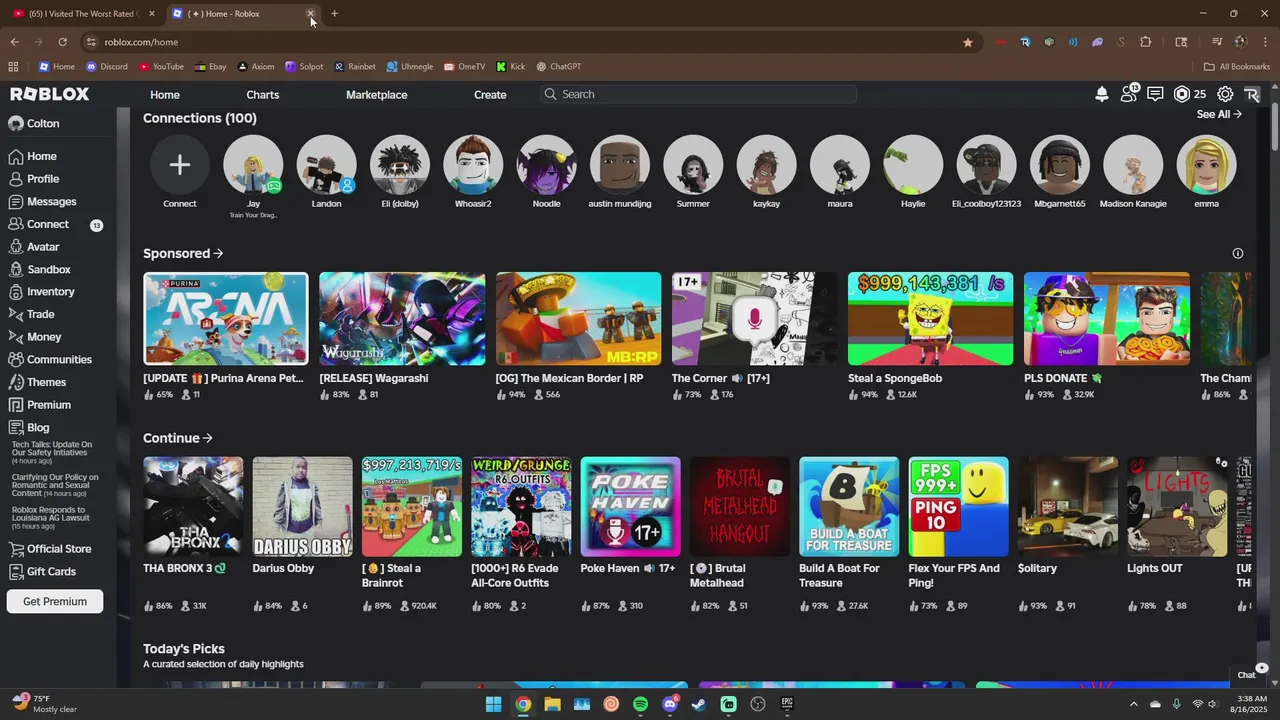1280x720 pixels.
Task: Open Lights OUT game thumbnail
Action: click(1177, 507)
